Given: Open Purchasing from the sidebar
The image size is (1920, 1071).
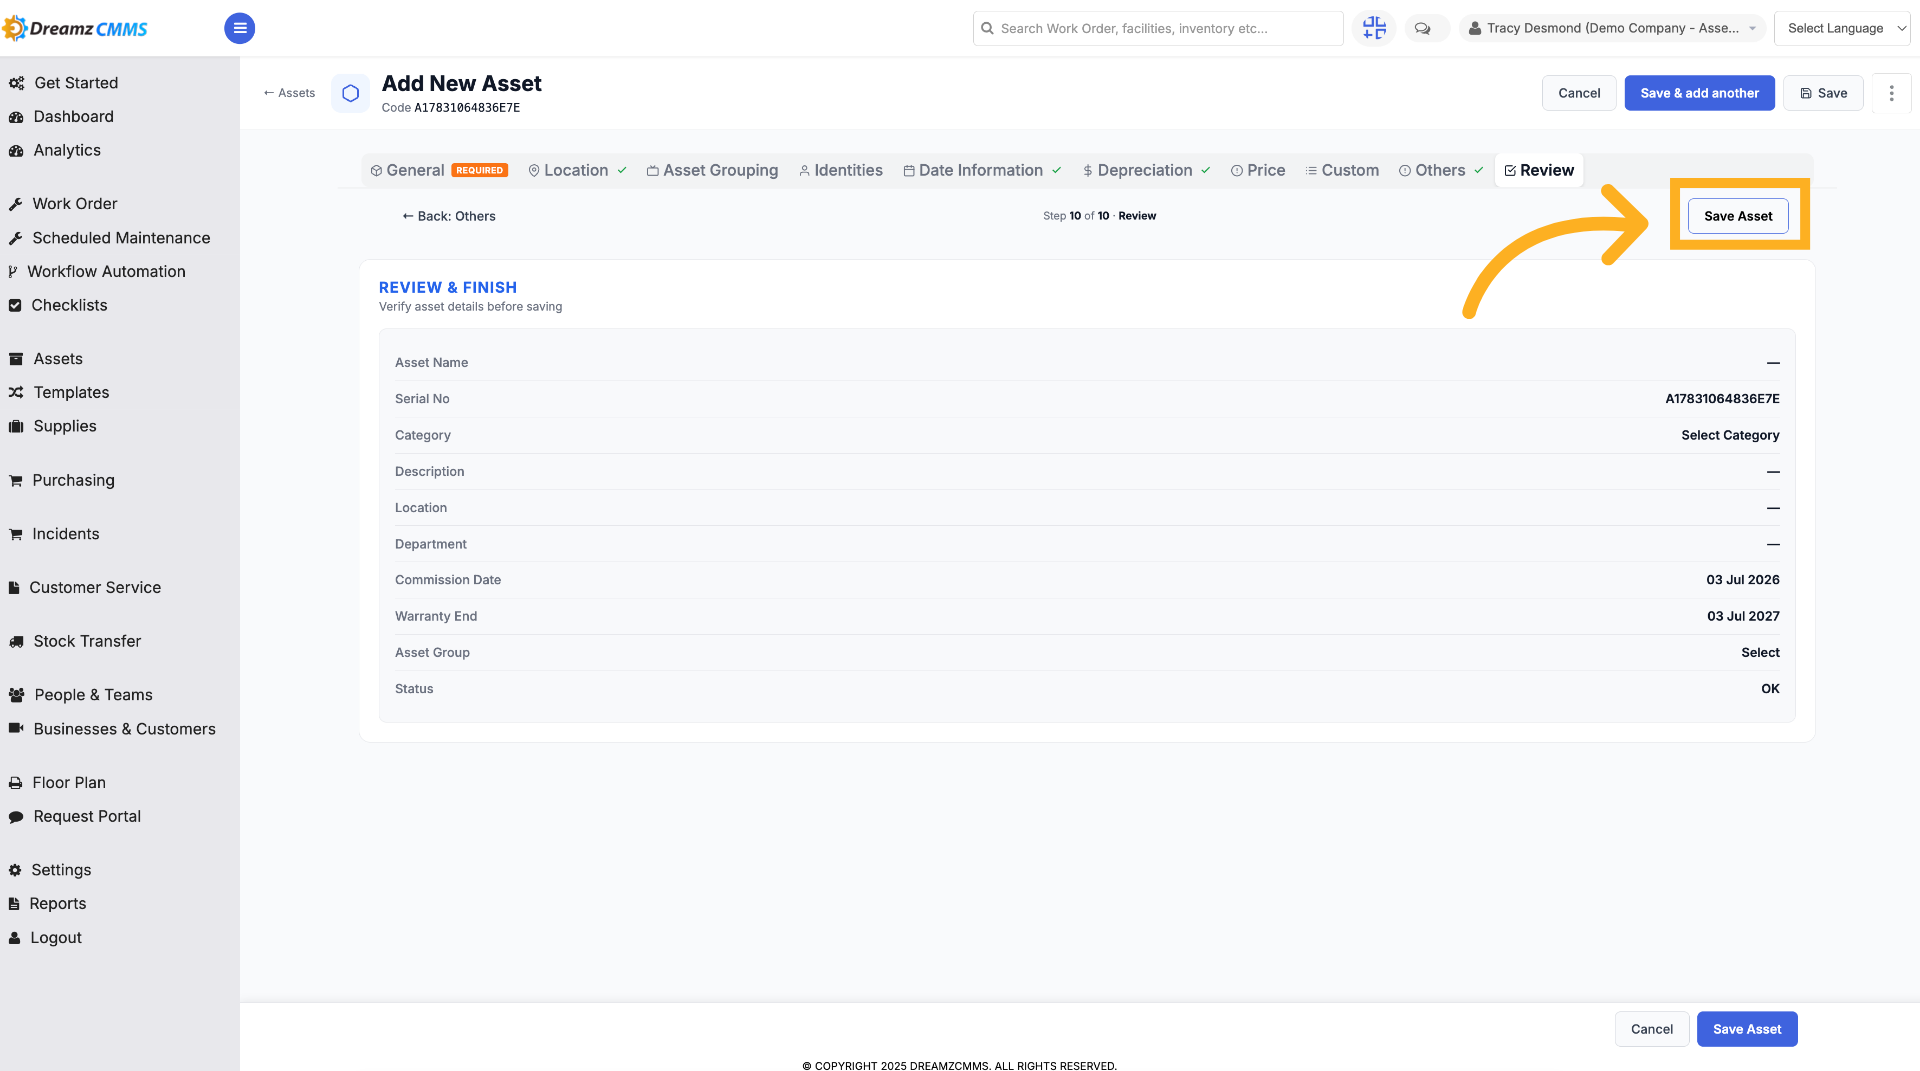Looking at the screenshot, I should [x=73, y=481].
